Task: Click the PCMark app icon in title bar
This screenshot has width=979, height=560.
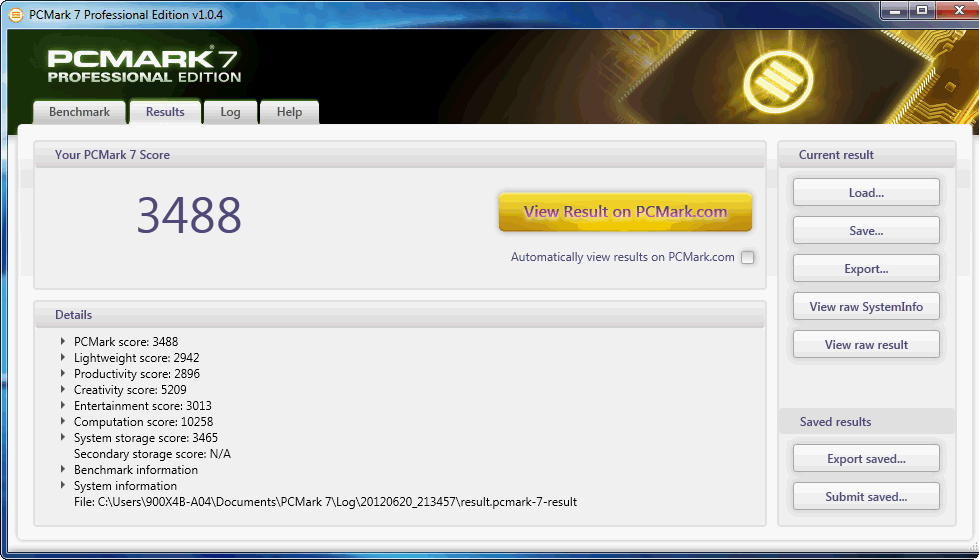Action: click(16, 14)
